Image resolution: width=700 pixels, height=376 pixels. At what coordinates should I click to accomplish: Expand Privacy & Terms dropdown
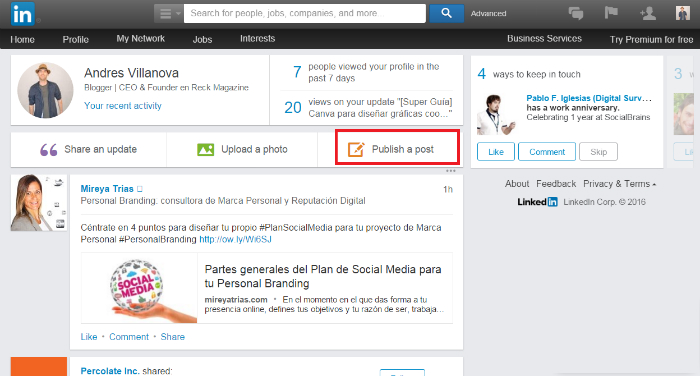click(x=620, y=184)
